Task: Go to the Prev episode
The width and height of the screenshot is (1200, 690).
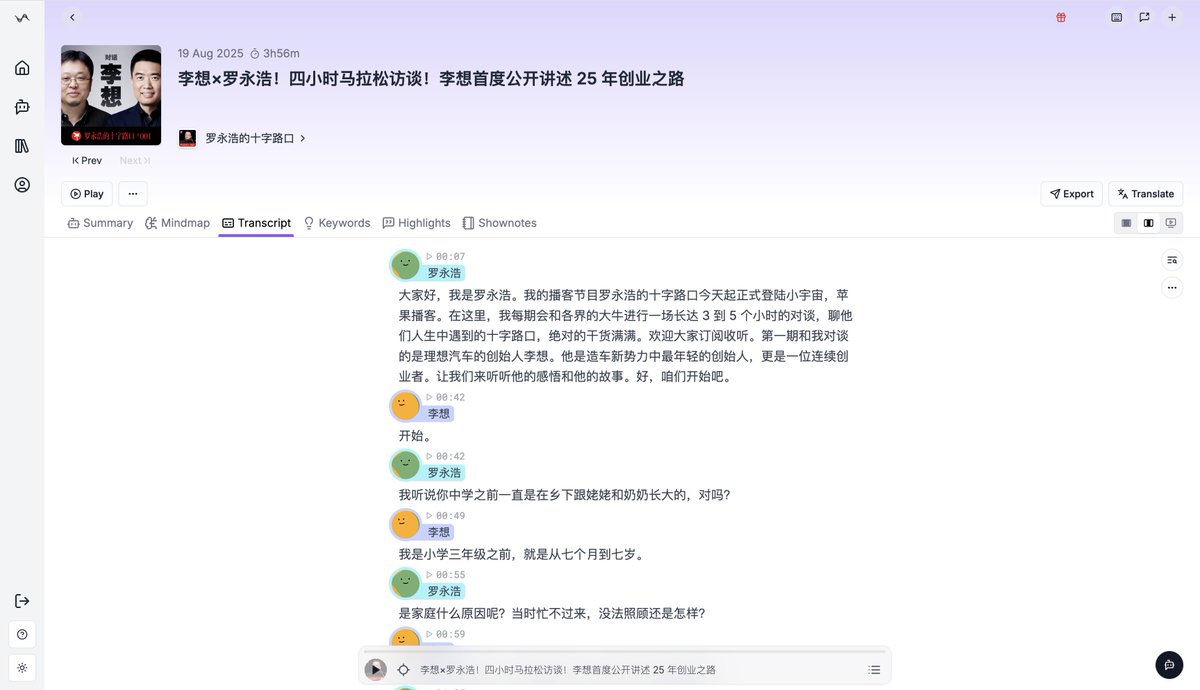Action: (87, 160)
